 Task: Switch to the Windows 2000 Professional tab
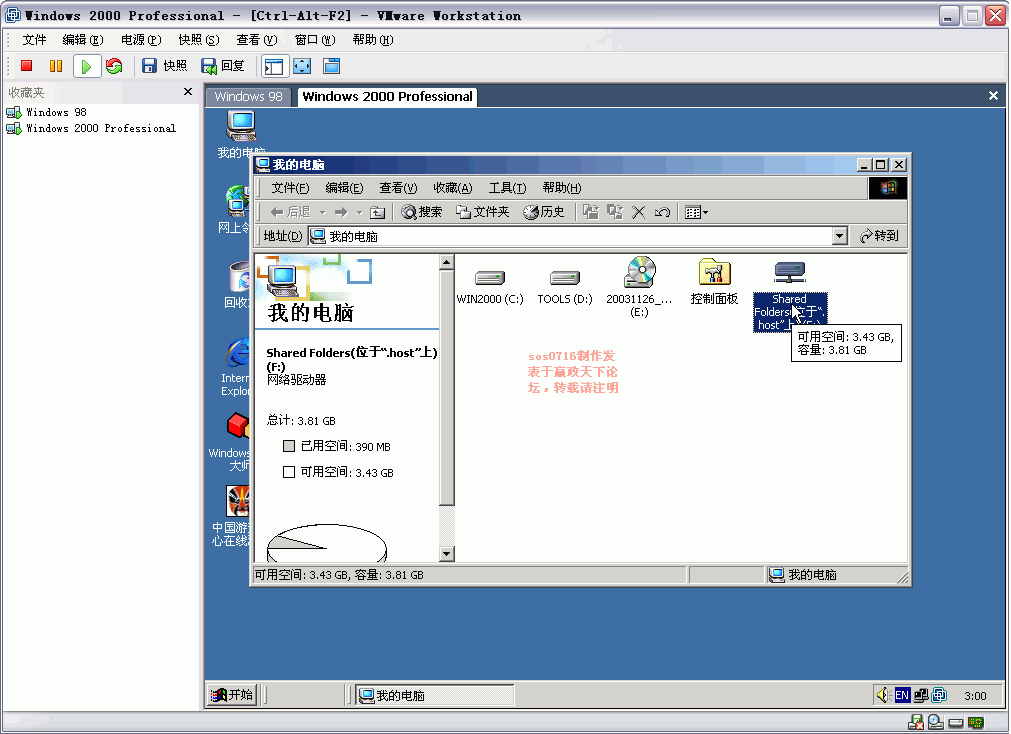coord(387,97)
